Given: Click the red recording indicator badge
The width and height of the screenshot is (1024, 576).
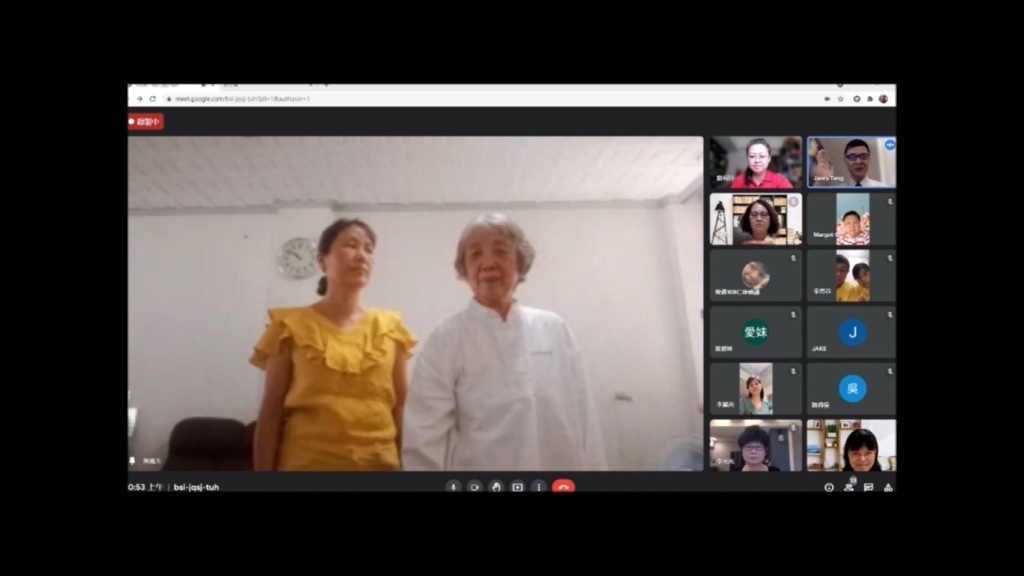Looking at the screenshot, I should (146, 121).
